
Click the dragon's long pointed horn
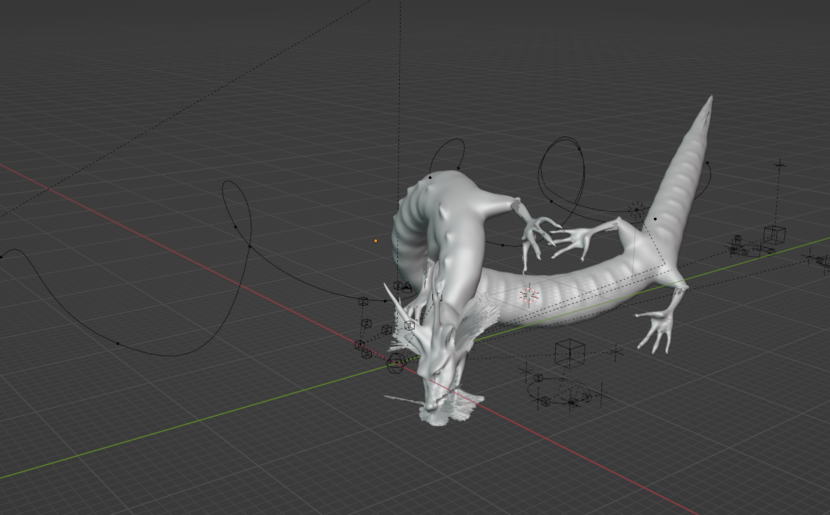click(x=396, y=305)
